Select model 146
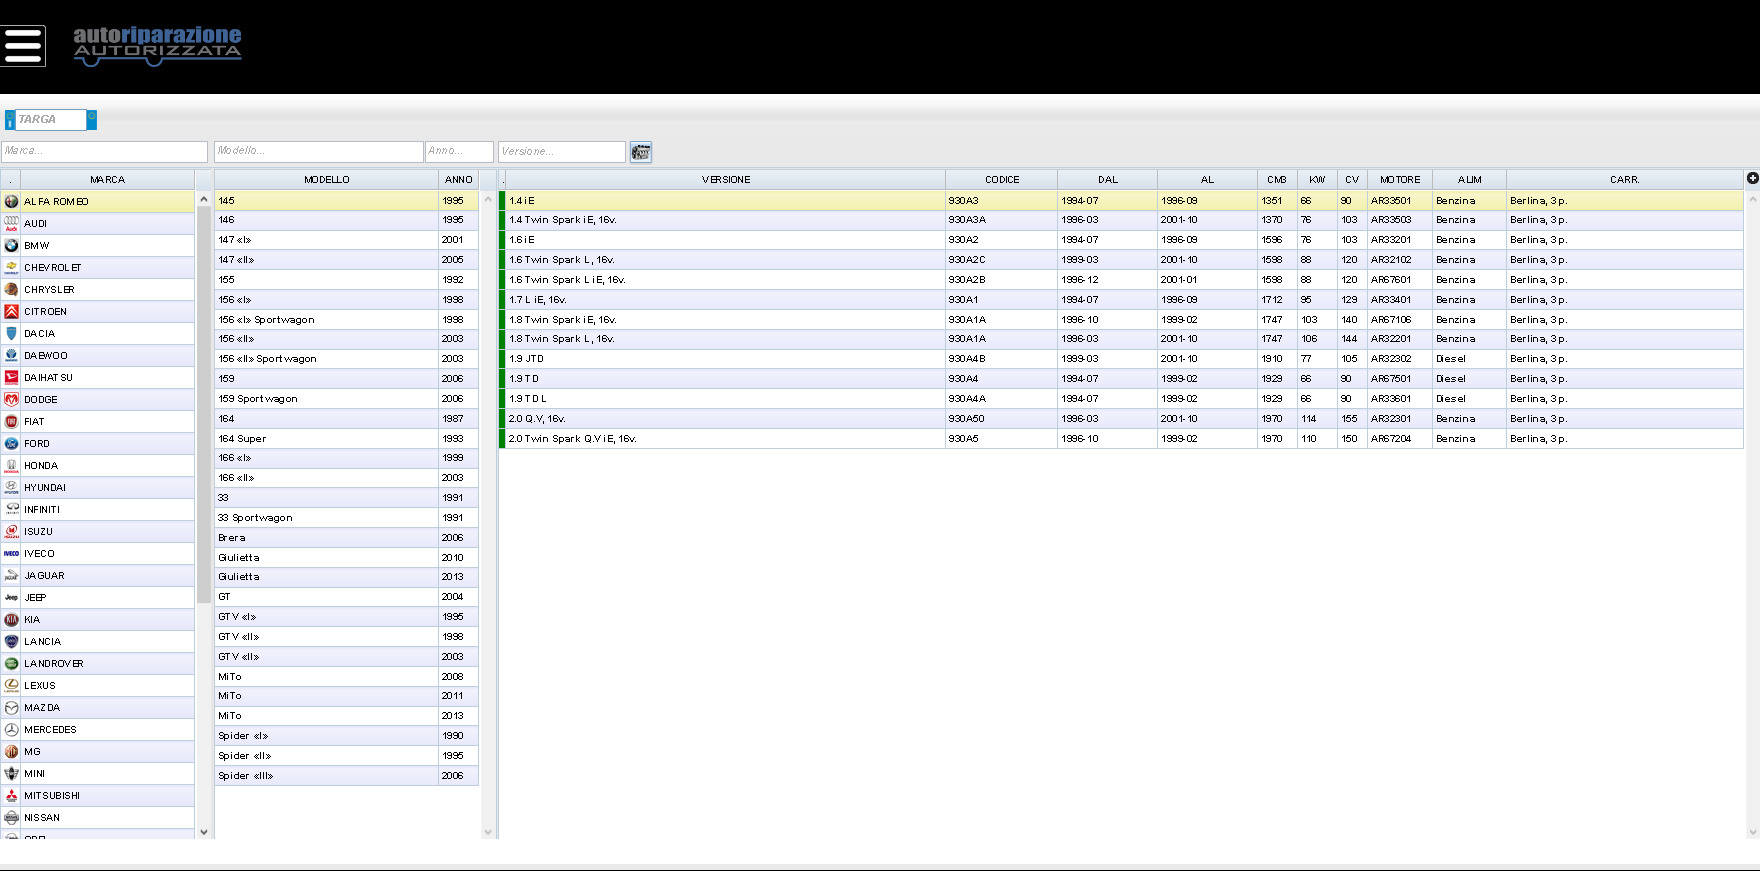Viewport: 1760px width, 871px height. pyautogui.click(x=347, y=220)
